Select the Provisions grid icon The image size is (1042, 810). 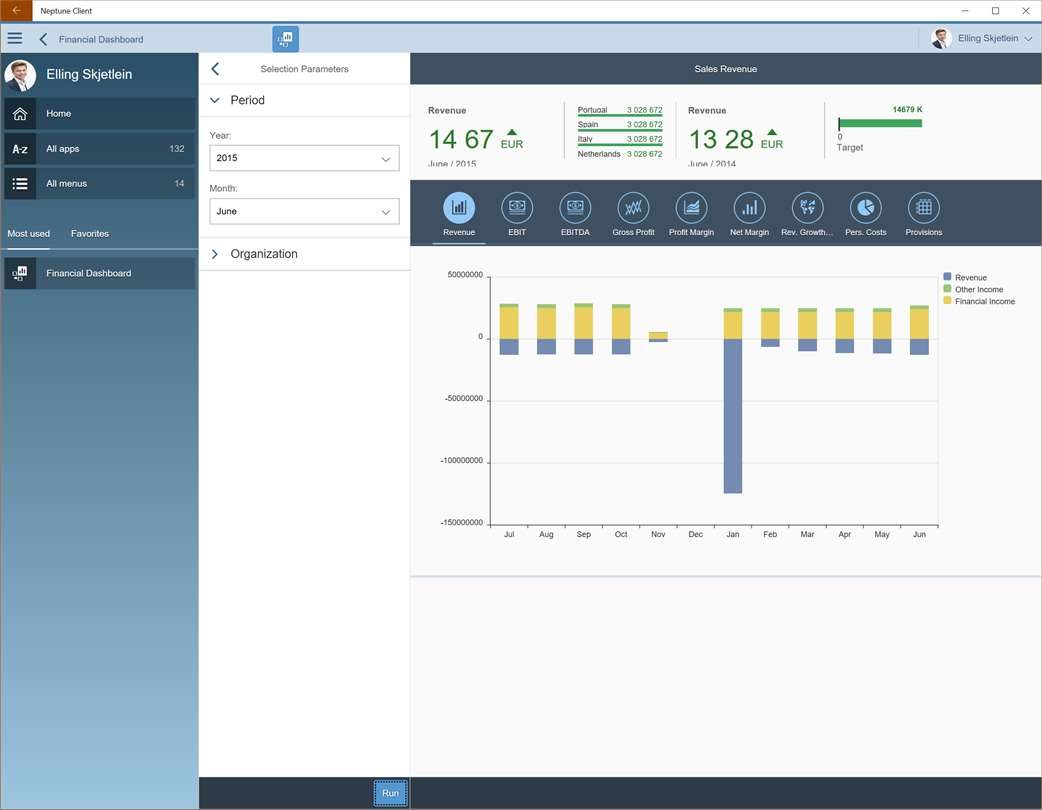(923, 208)
